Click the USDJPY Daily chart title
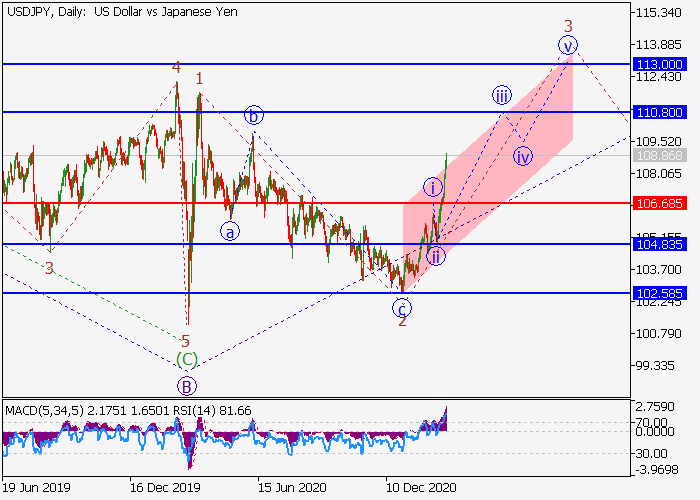Viewport: 700px width, 500px height. (122, 12)
